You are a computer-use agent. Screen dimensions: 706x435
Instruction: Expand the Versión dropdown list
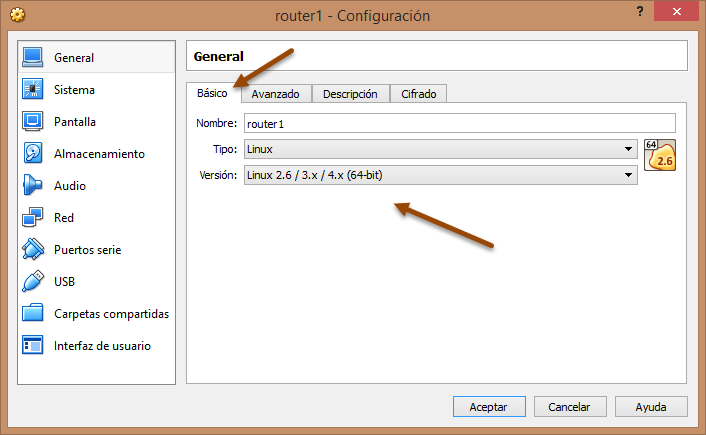point(440,175)
